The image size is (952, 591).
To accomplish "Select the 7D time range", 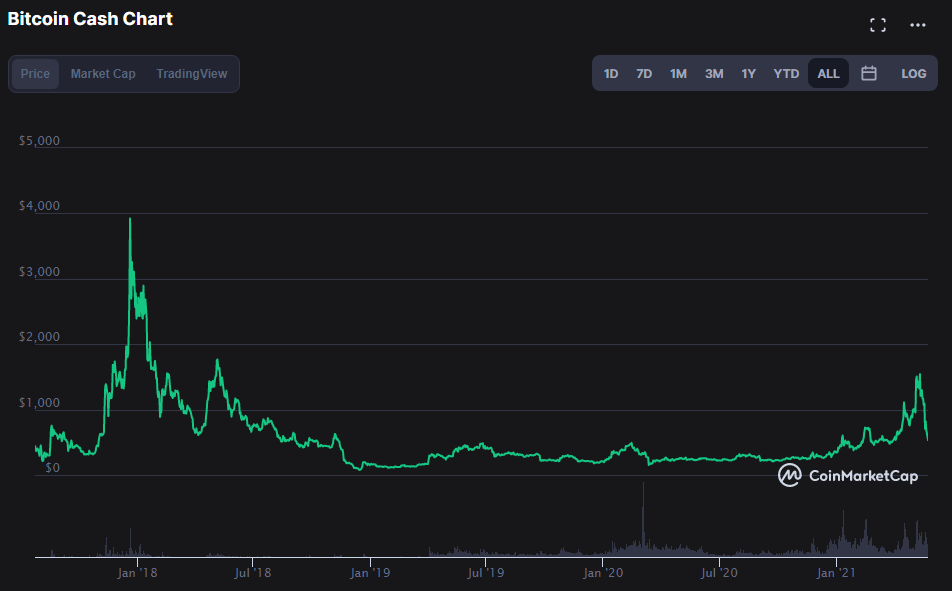I will click(x=644, y=73).
